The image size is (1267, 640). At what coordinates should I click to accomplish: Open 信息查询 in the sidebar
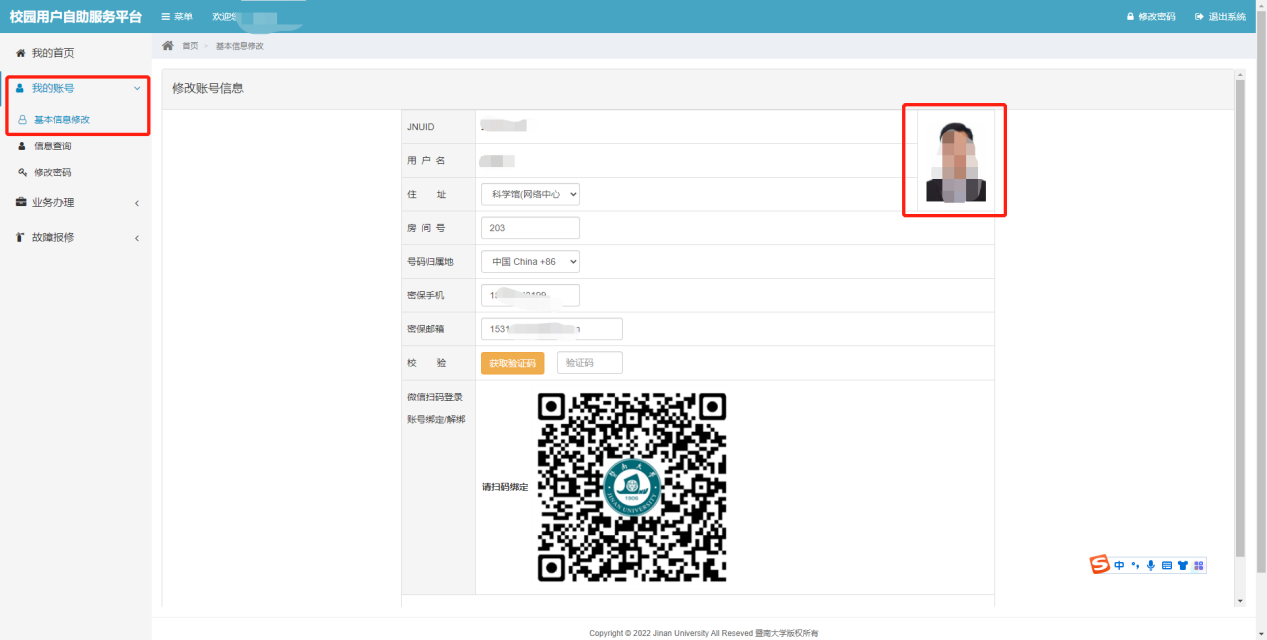[52, 146]
